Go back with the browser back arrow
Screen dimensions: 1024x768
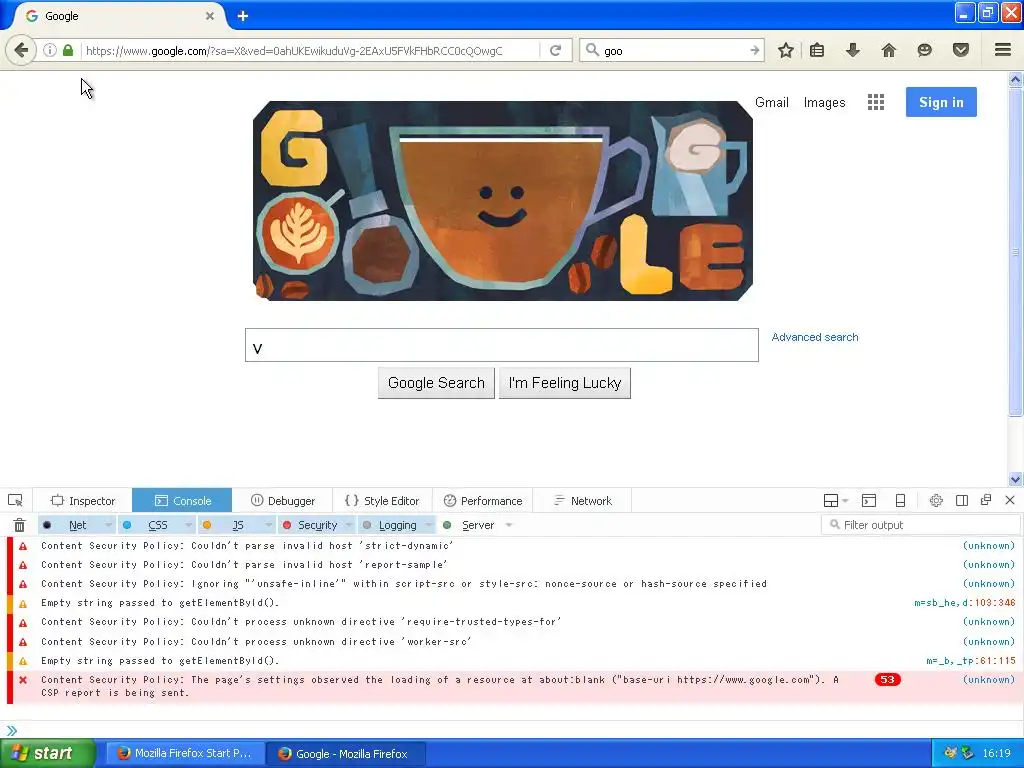[x=21, y=50]
